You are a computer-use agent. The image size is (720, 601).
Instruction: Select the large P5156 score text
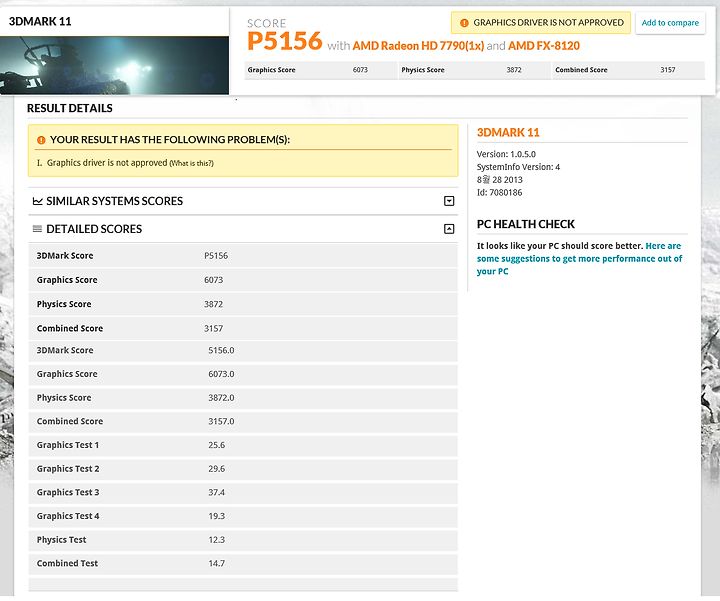(x=285, y=41)
